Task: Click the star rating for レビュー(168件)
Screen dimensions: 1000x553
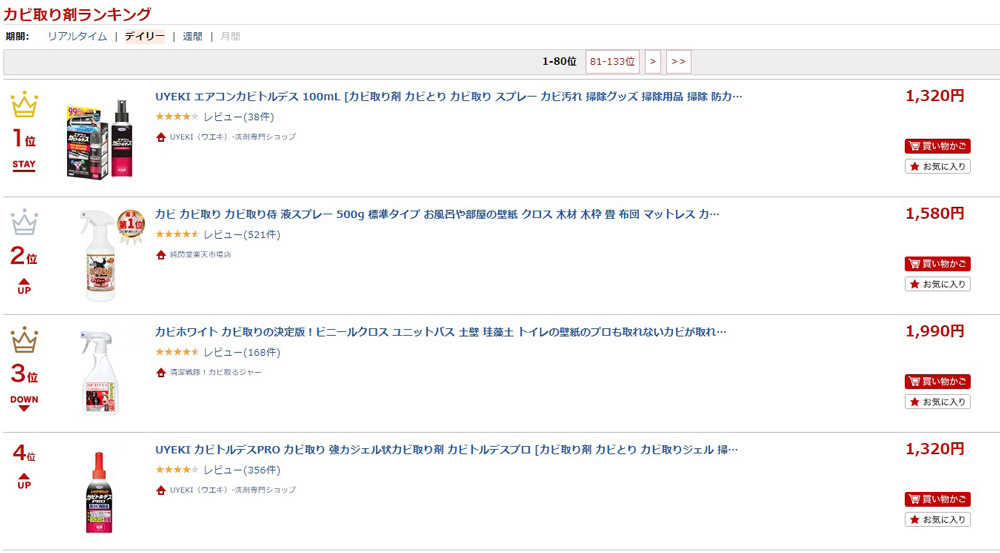Action: tap(177, 352)
